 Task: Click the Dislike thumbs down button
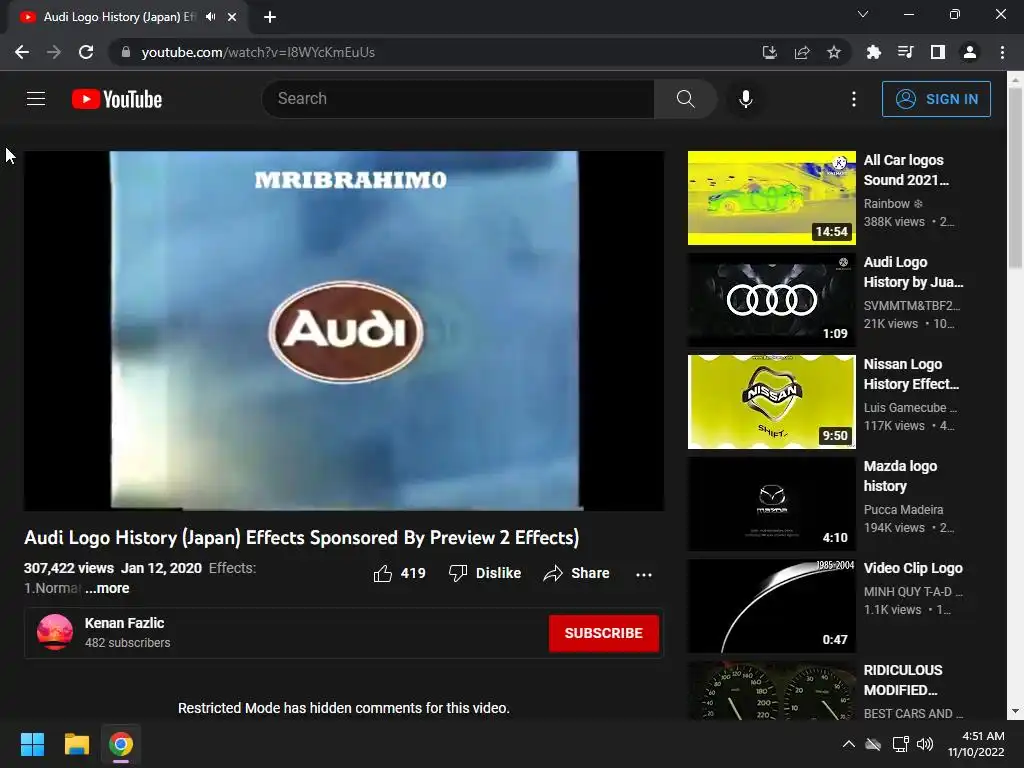point(485,573)
